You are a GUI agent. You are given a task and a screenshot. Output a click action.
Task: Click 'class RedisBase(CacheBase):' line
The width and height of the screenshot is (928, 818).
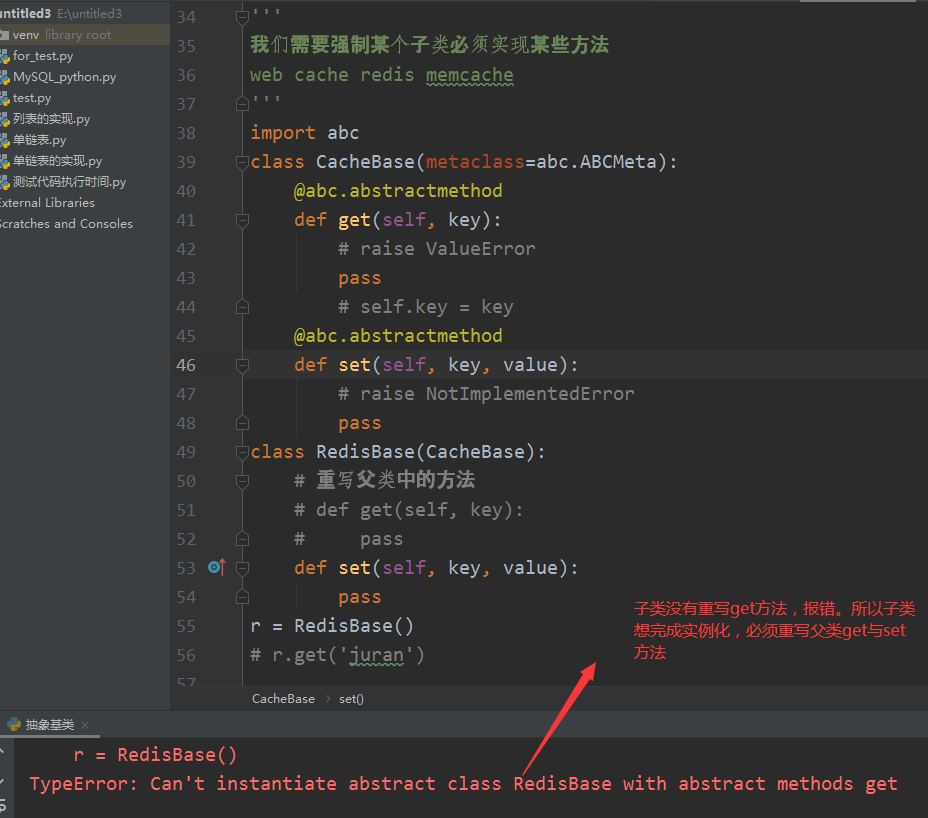coord(398,452)
